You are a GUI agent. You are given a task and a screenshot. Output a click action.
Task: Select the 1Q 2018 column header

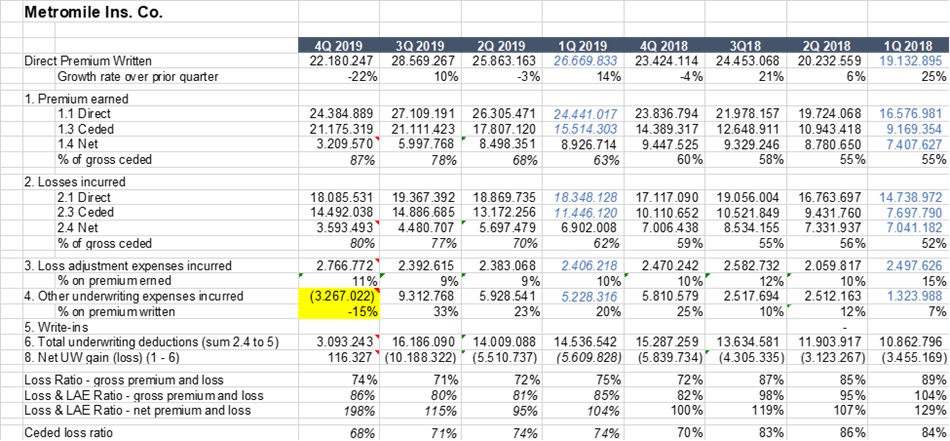coord(906,47)
